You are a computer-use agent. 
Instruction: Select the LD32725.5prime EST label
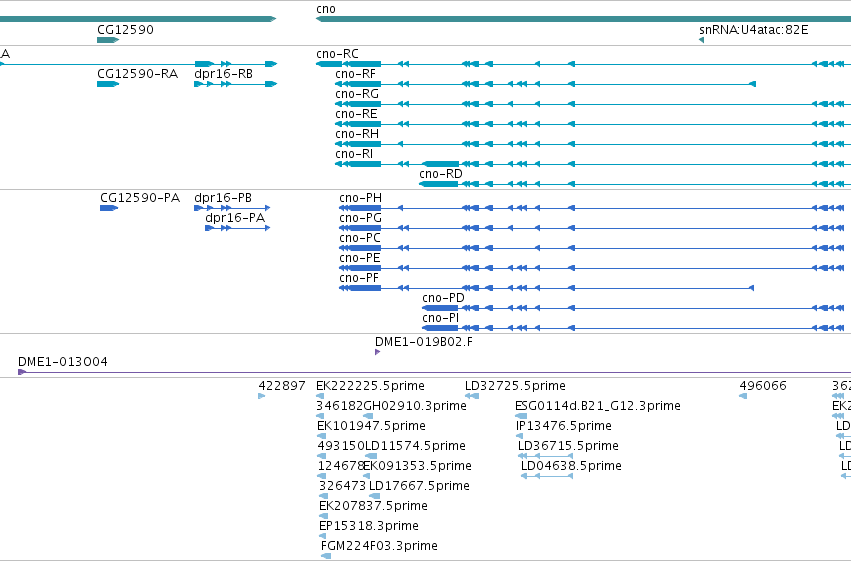tap(515, 386)
